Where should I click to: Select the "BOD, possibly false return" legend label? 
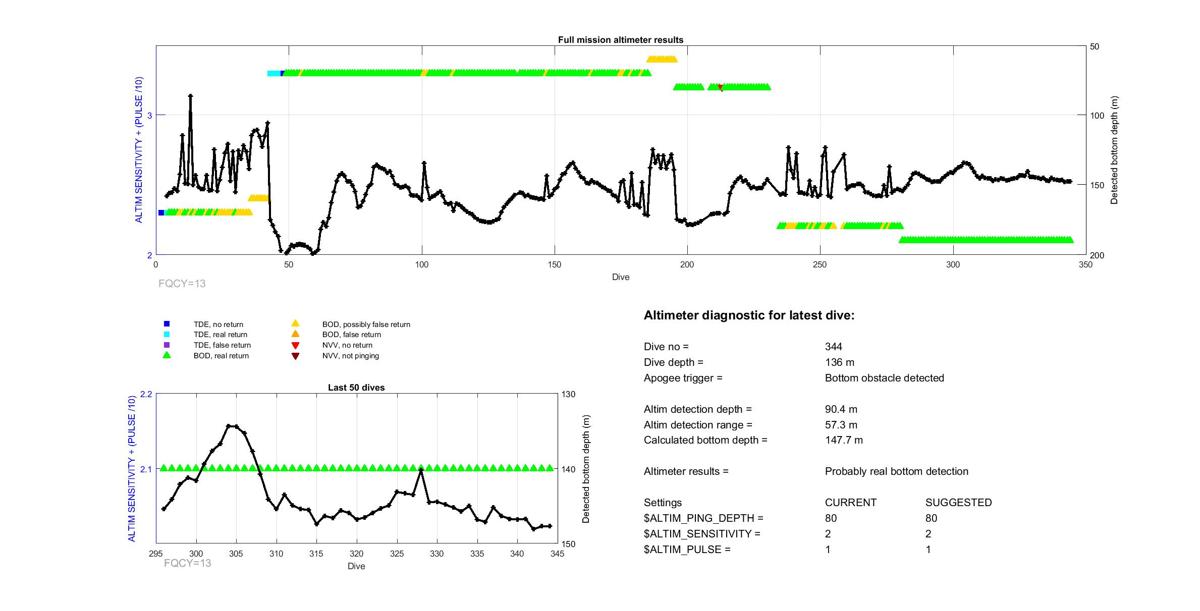(x=366, y=324)
